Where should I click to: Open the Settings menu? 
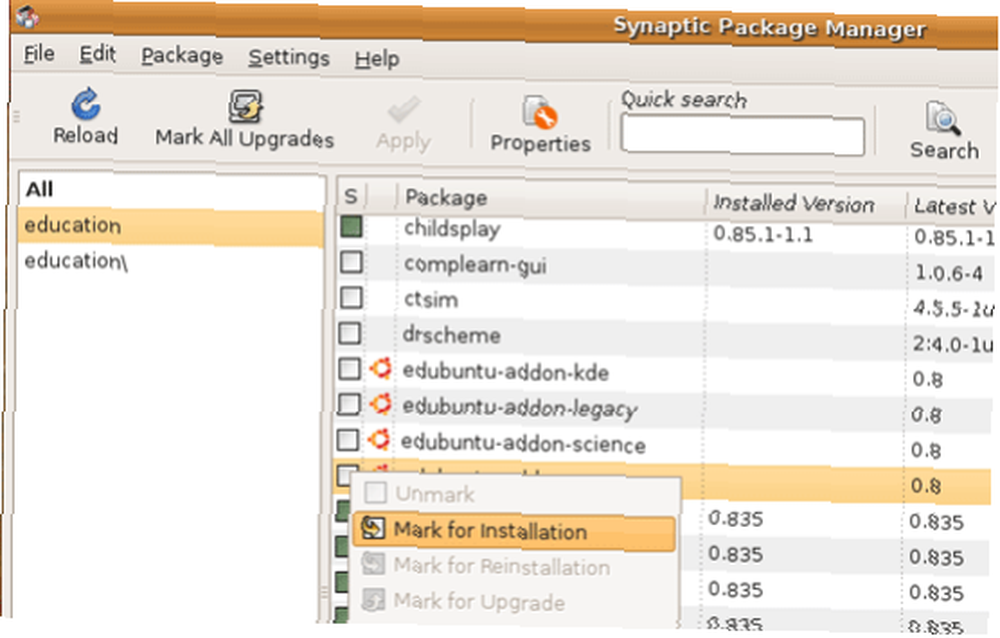(289, 57)
